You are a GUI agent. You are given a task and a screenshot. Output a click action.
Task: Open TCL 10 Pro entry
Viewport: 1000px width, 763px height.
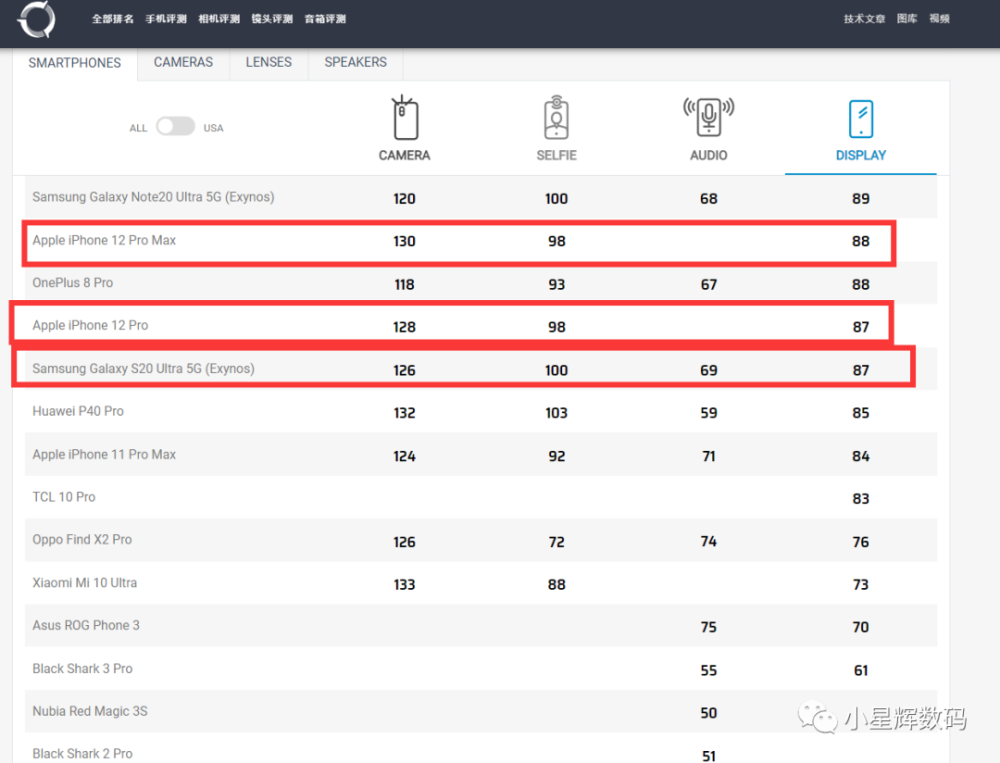point(64,497)
